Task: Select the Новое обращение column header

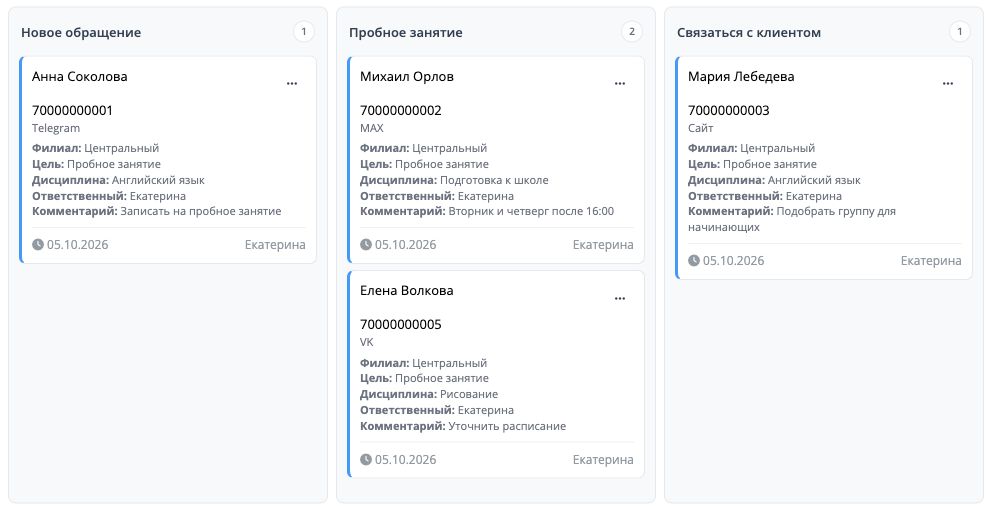Action: (x=81, y=33)
